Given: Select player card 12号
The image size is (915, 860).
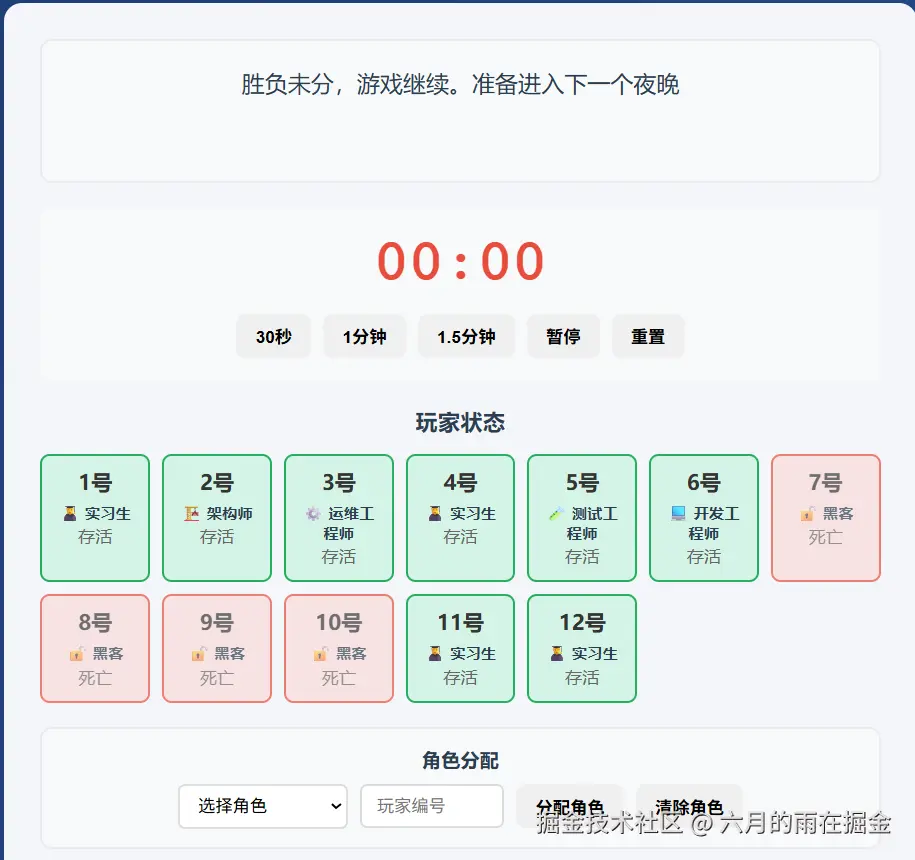Looking at the screenshot, I should (582, 648).
